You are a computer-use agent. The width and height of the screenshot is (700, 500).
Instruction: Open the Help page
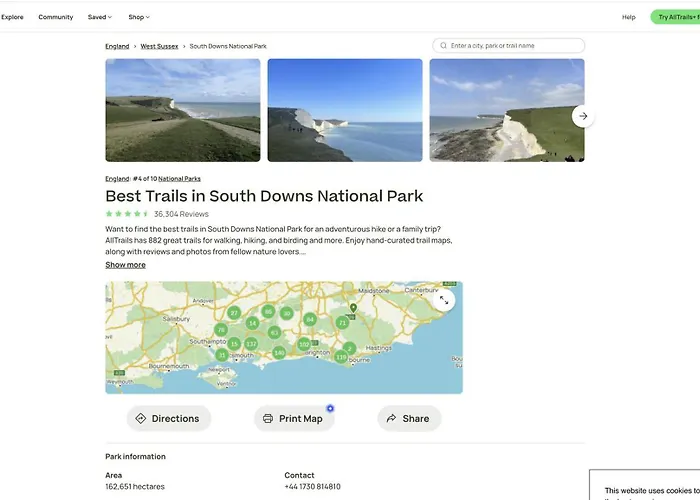click(x=629, y=17)
